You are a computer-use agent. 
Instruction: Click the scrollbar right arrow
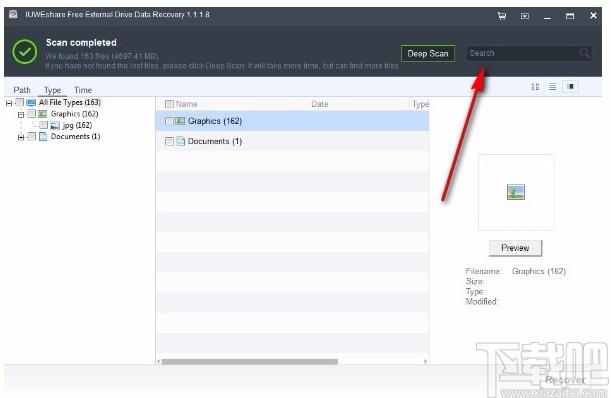click(x=426, y=362)
